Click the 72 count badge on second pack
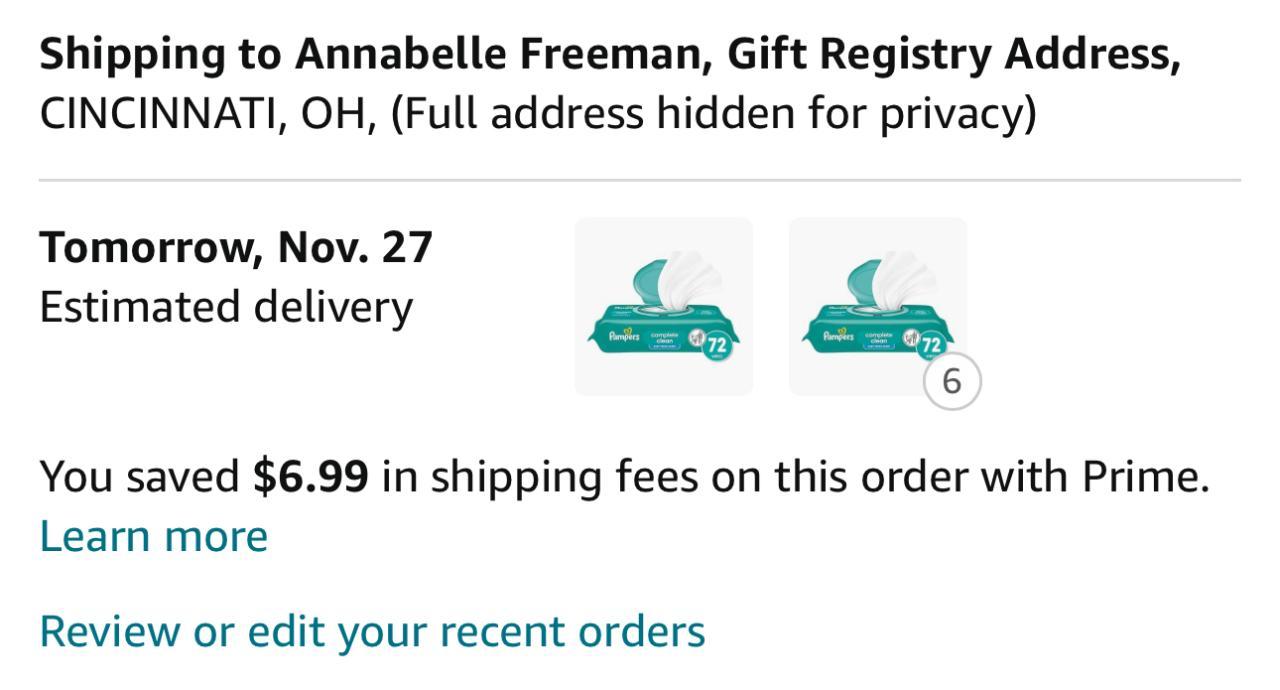 tap(931, 346)
